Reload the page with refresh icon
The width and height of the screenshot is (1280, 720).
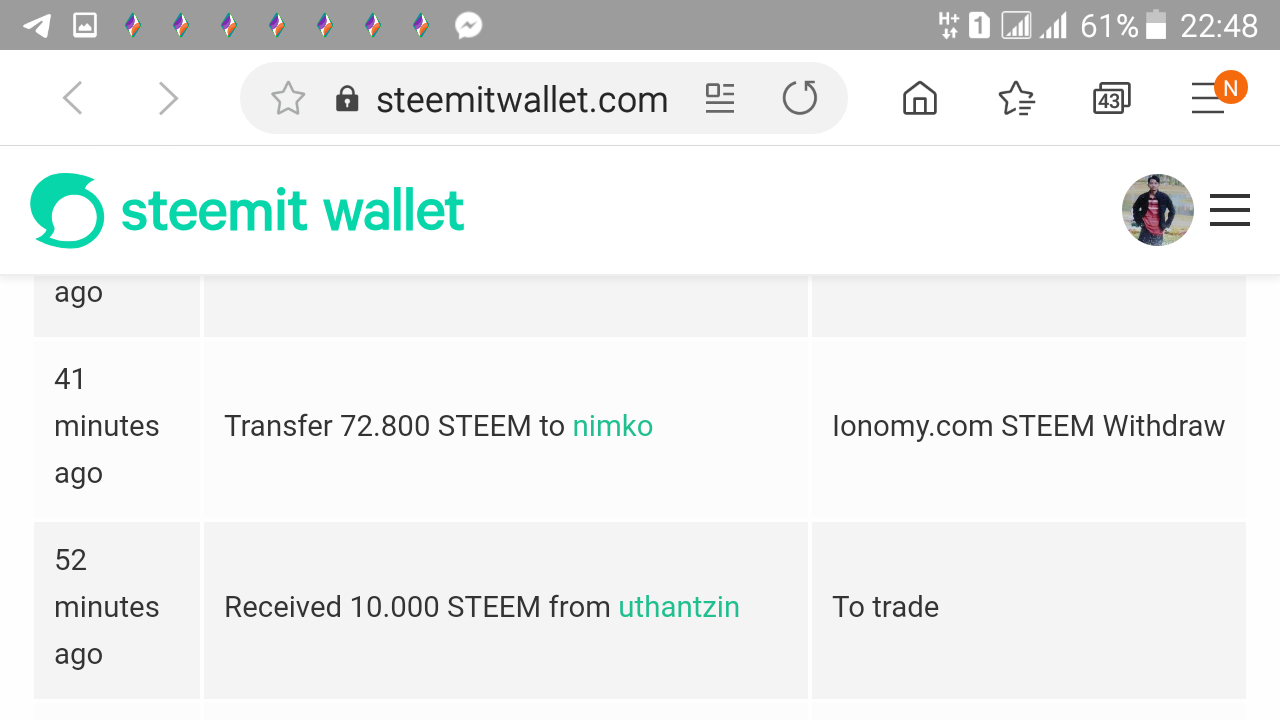coord(800,98)
